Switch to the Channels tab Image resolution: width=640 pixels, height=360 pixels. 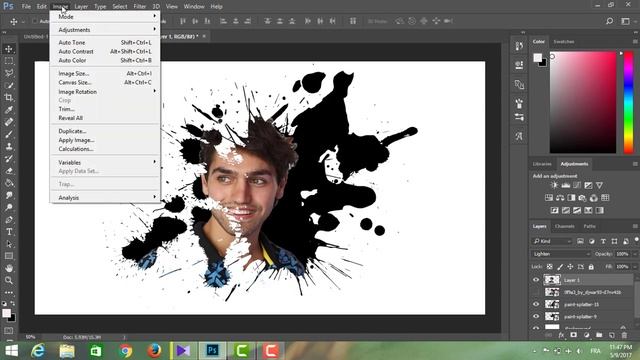(564, 226)
